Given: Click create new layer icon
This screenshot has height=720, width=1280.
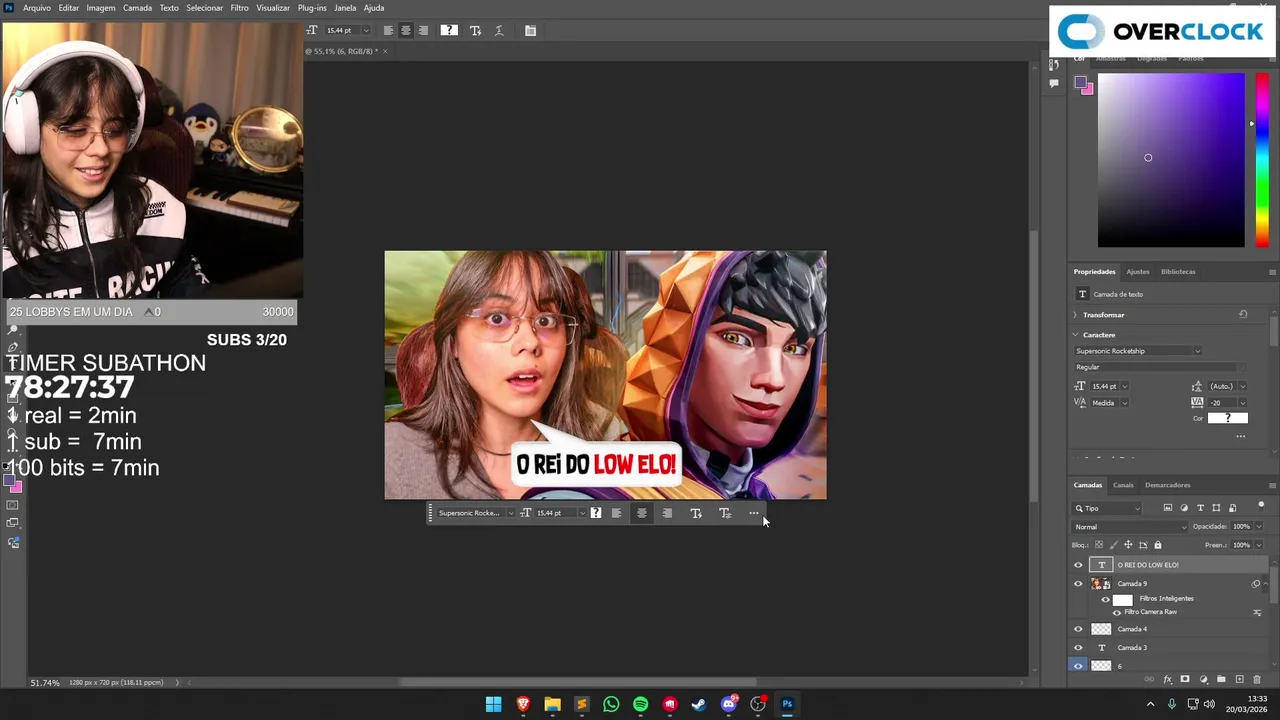Looking at the screenshot, I should (1239, 680).
